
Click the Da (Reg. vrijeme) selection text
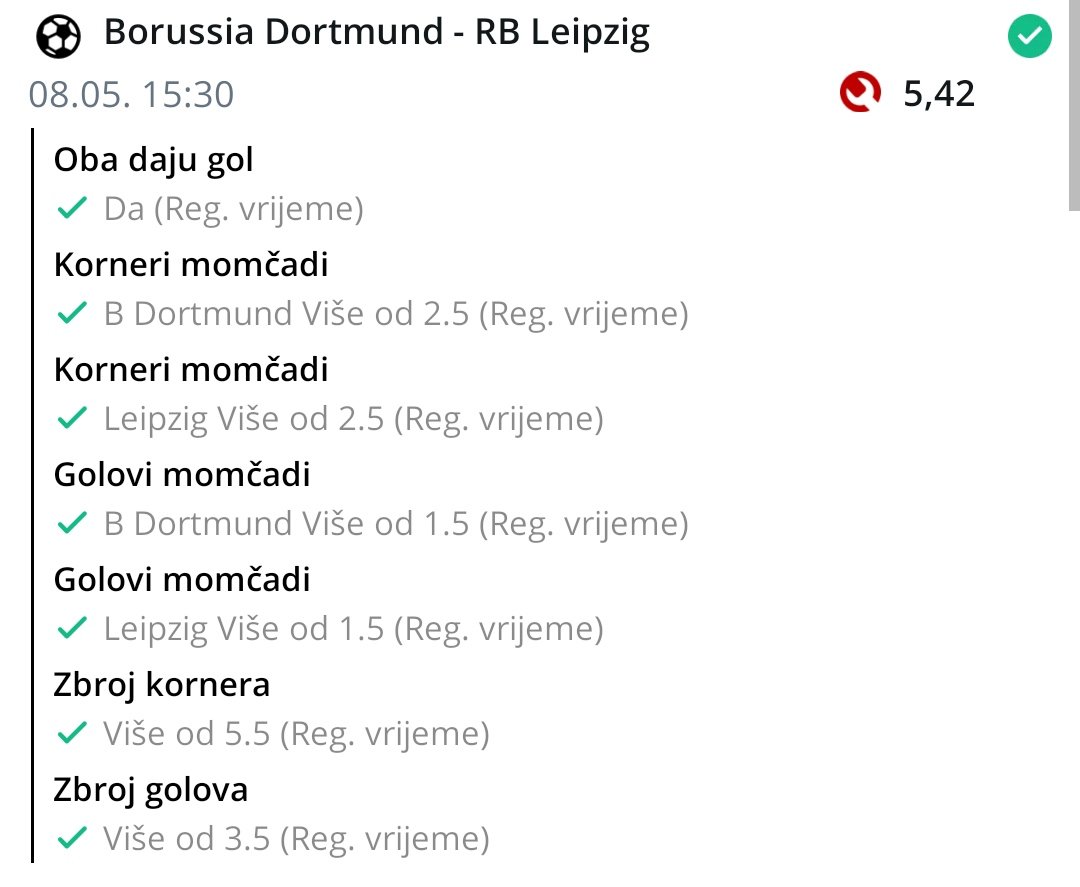233,209
